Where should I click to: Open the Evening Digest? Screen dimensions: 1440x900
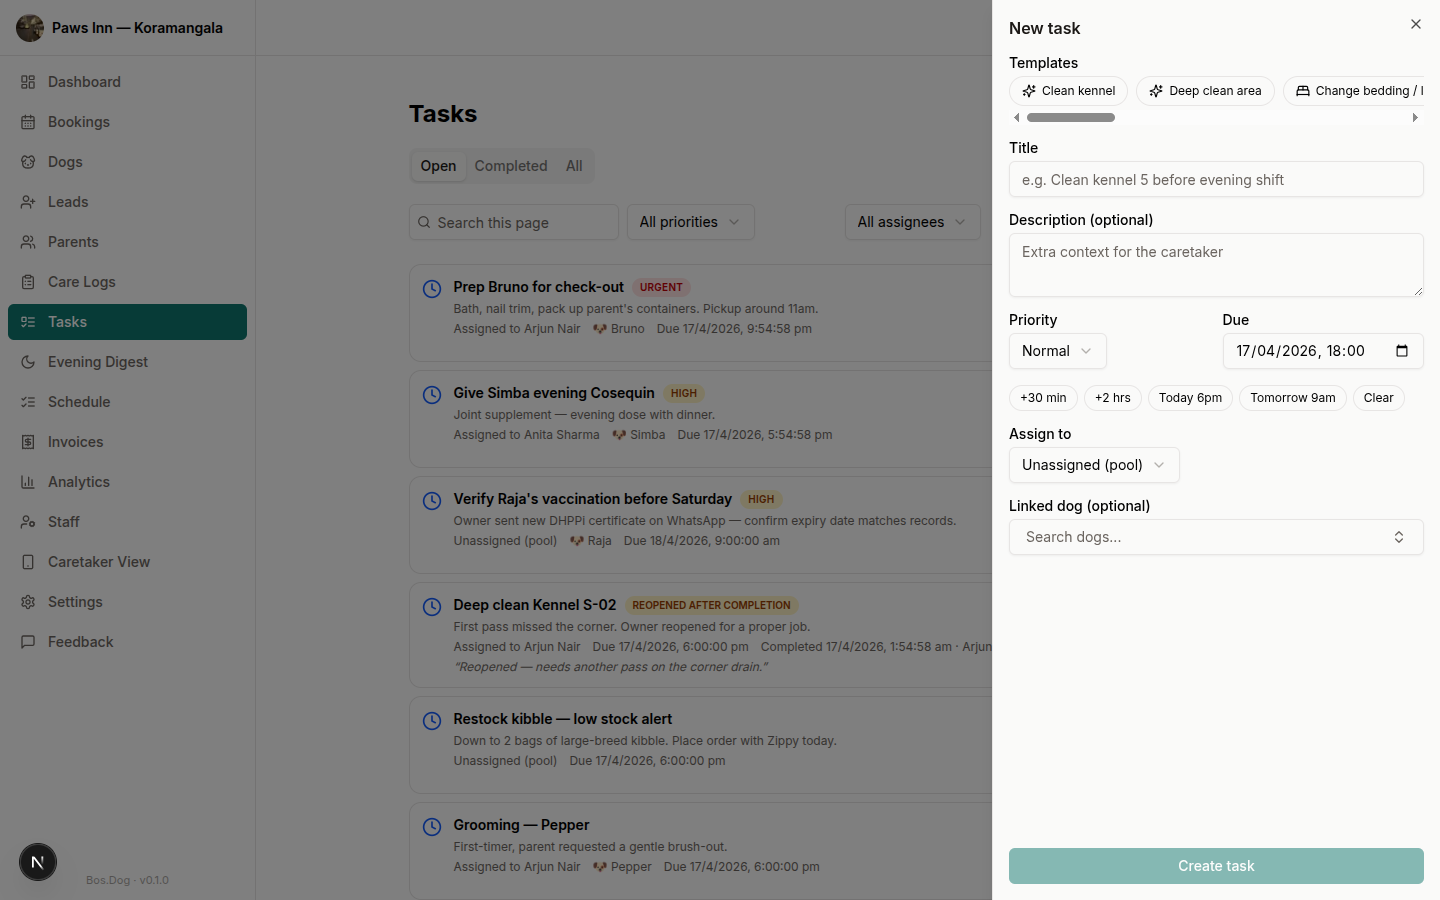point(97,361)
